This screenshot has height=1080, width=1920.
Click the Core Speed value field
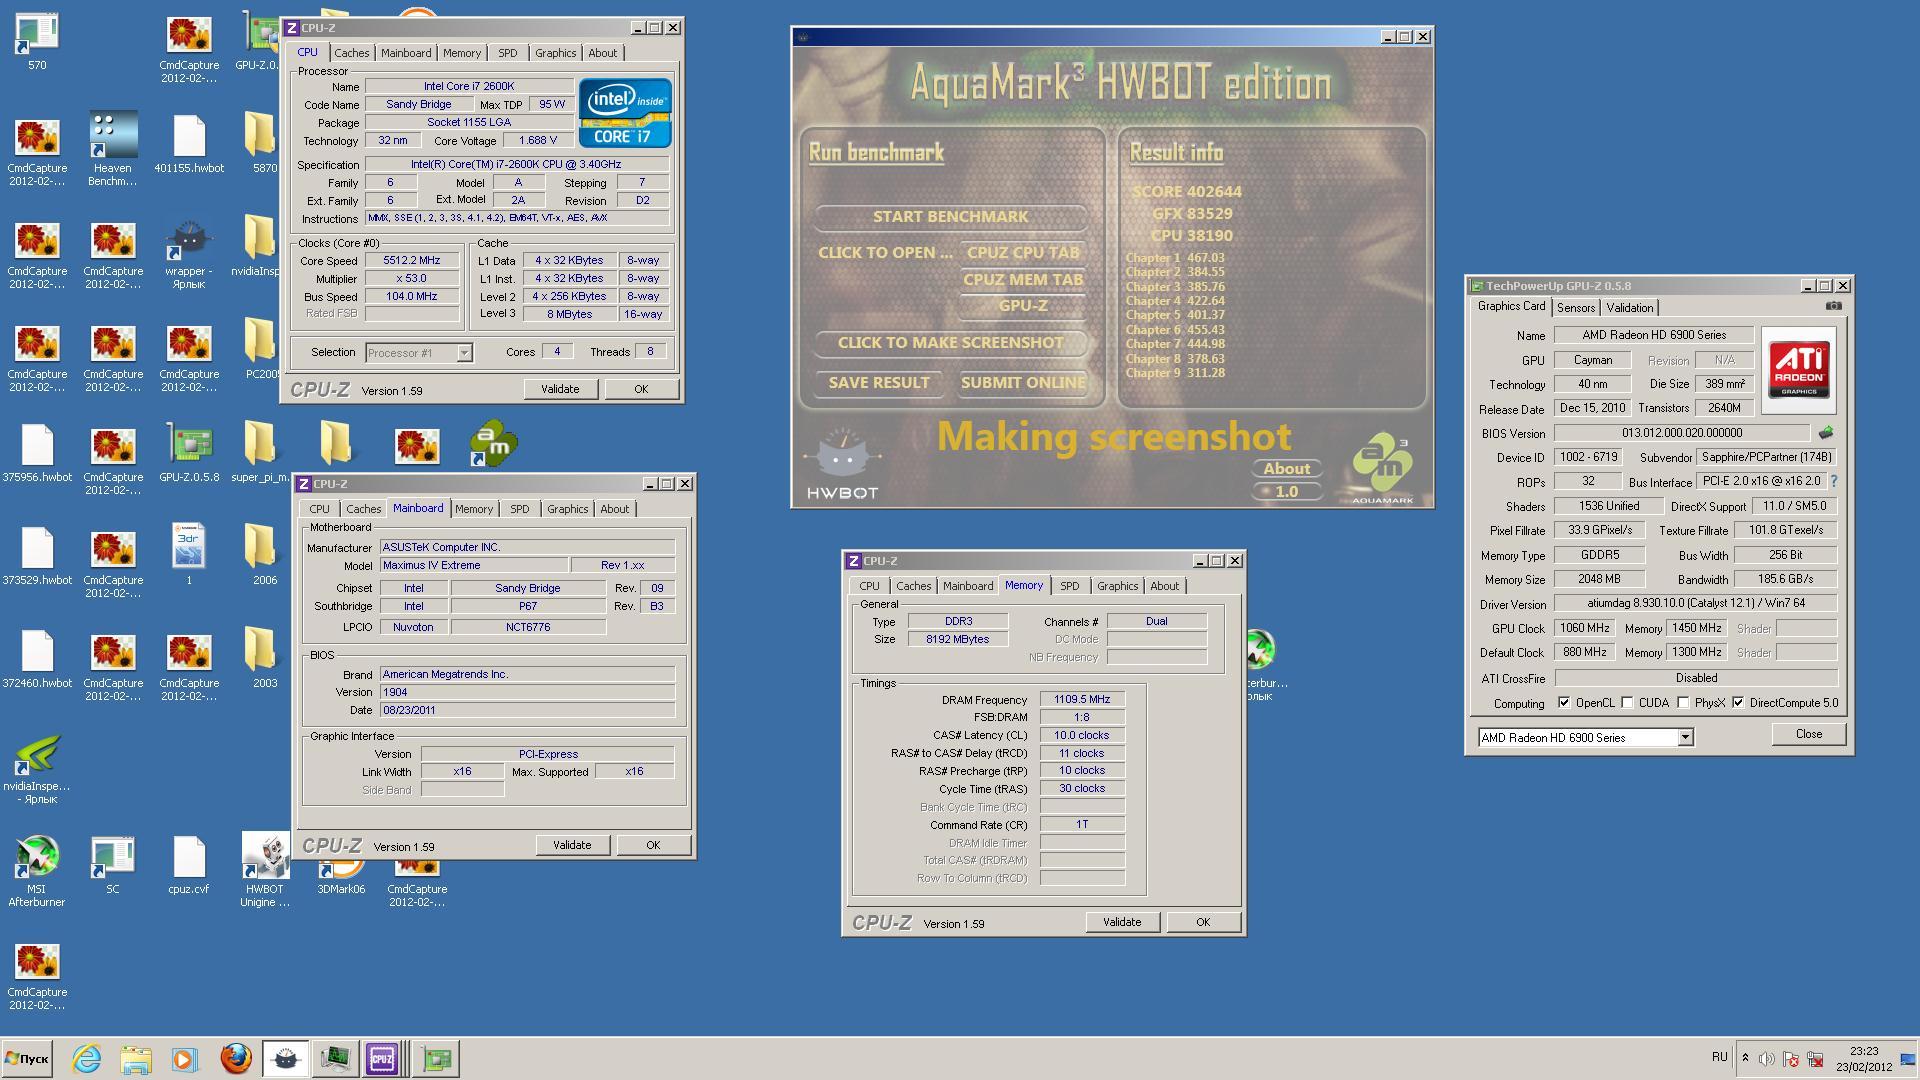pos(411,260)
